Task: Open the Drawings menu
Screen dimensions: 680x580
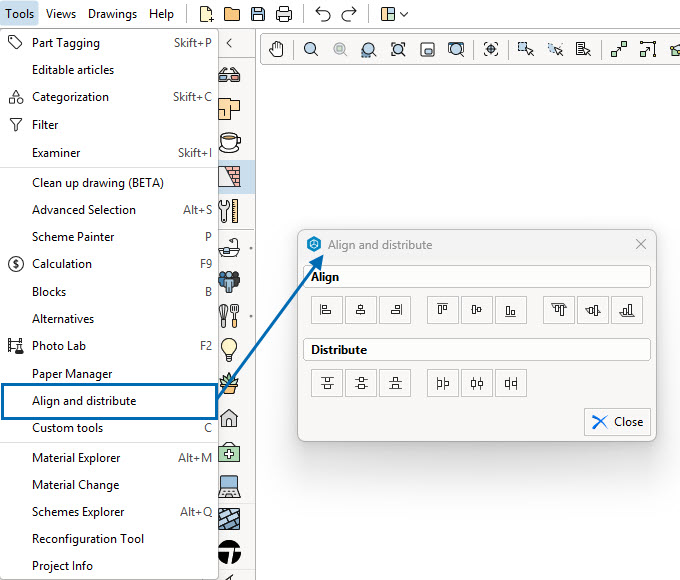Action: (x=112, y=14)
